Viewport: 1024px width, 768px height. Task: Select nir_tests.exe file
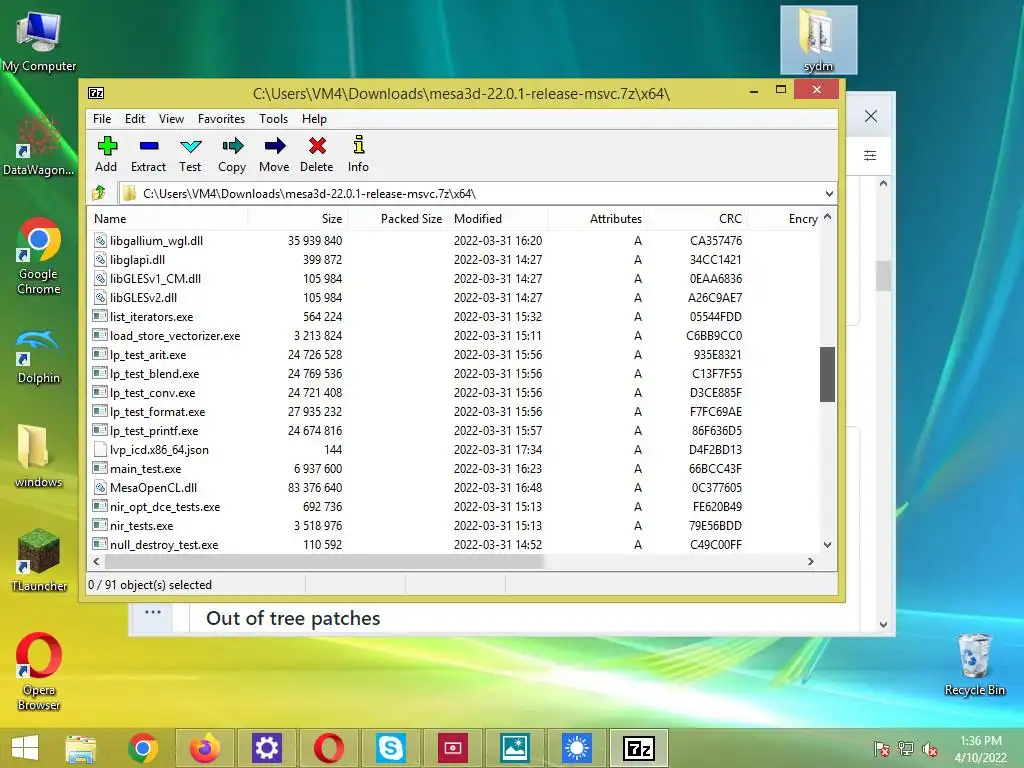(141, 525)
